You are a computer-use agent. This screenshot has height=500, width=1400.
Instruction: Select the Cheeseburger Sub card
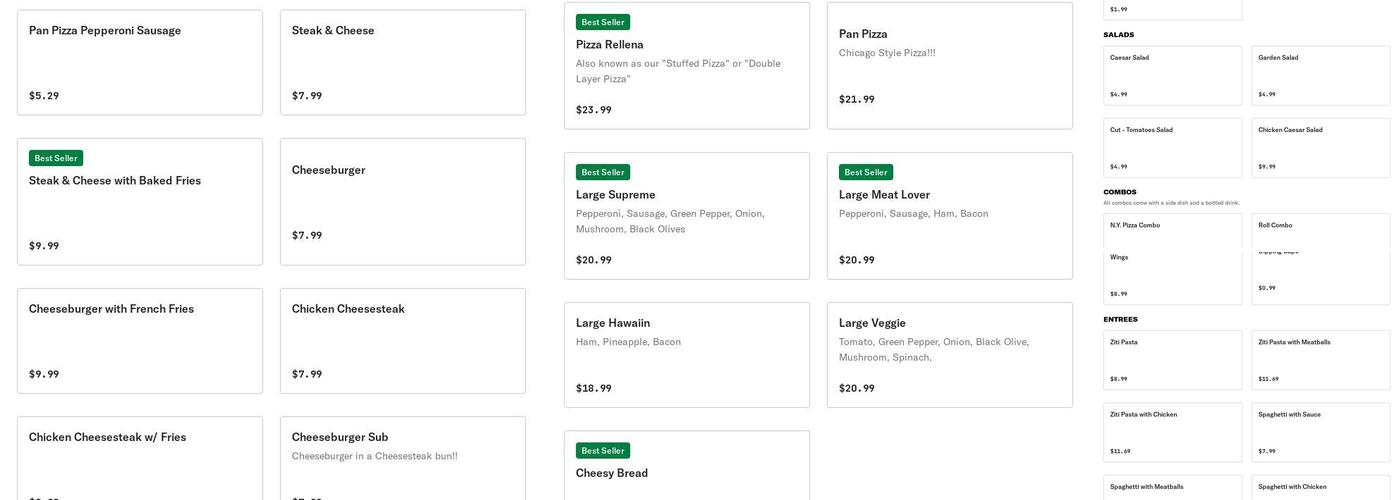pos(402,458)
